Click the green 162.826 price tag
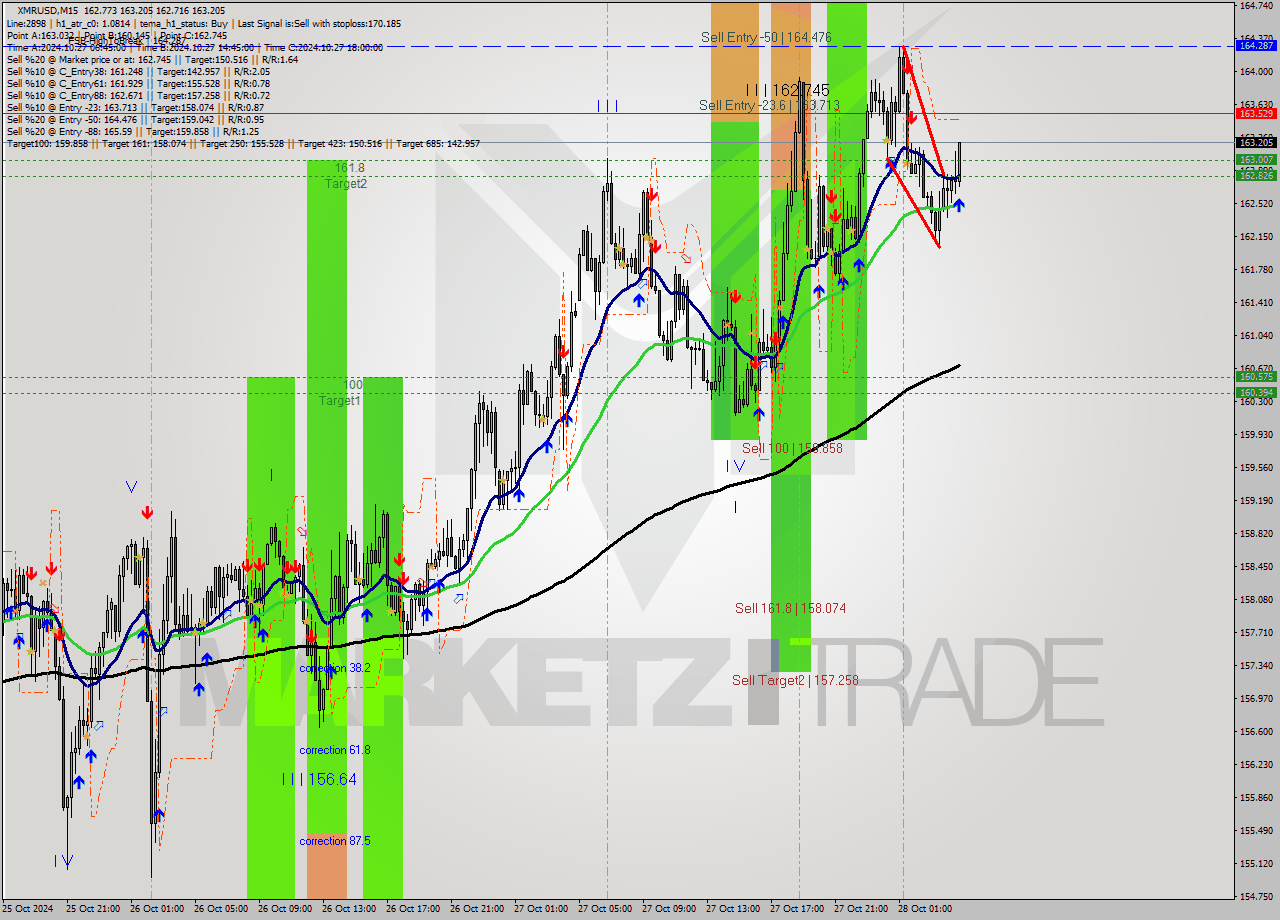1280x920 pixels. 1256,176
